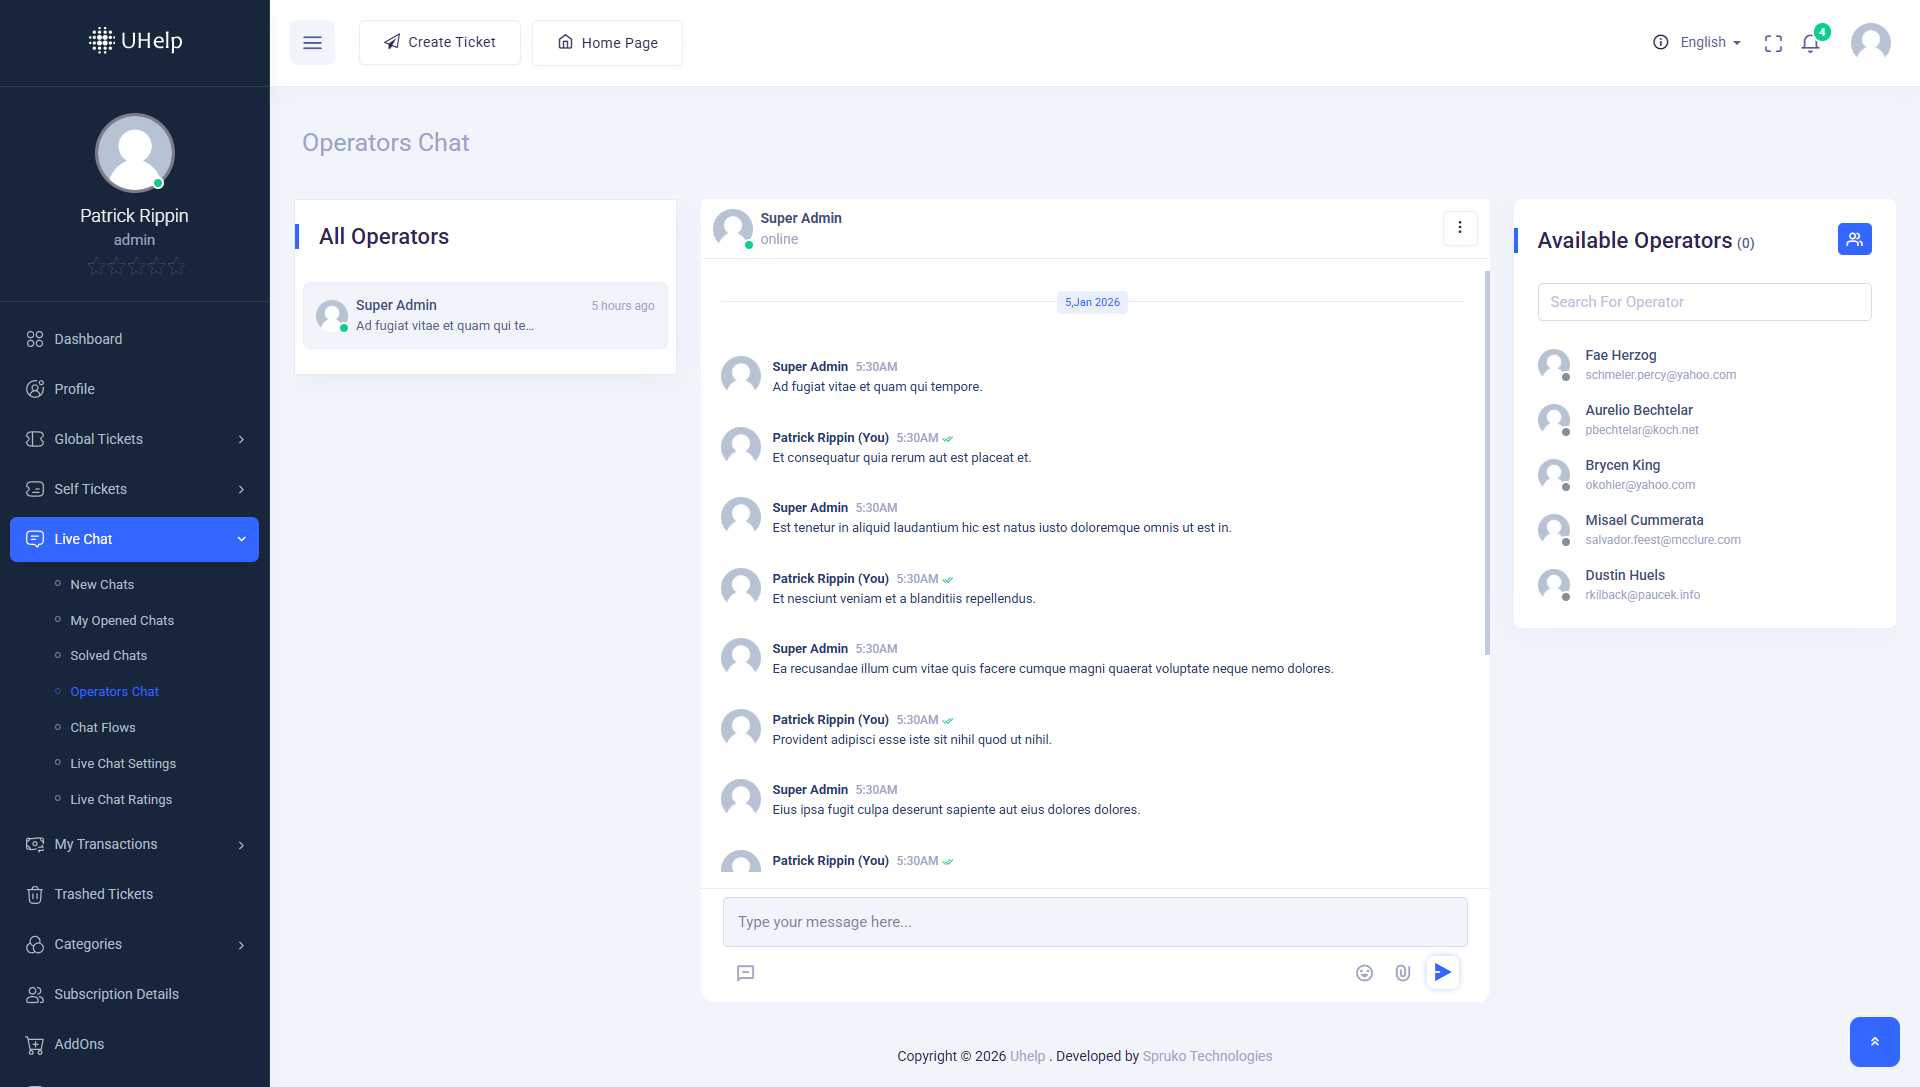Go to Live Chat Settings
This screenshot has width=1920, height=1087.
tap(123, 764)
